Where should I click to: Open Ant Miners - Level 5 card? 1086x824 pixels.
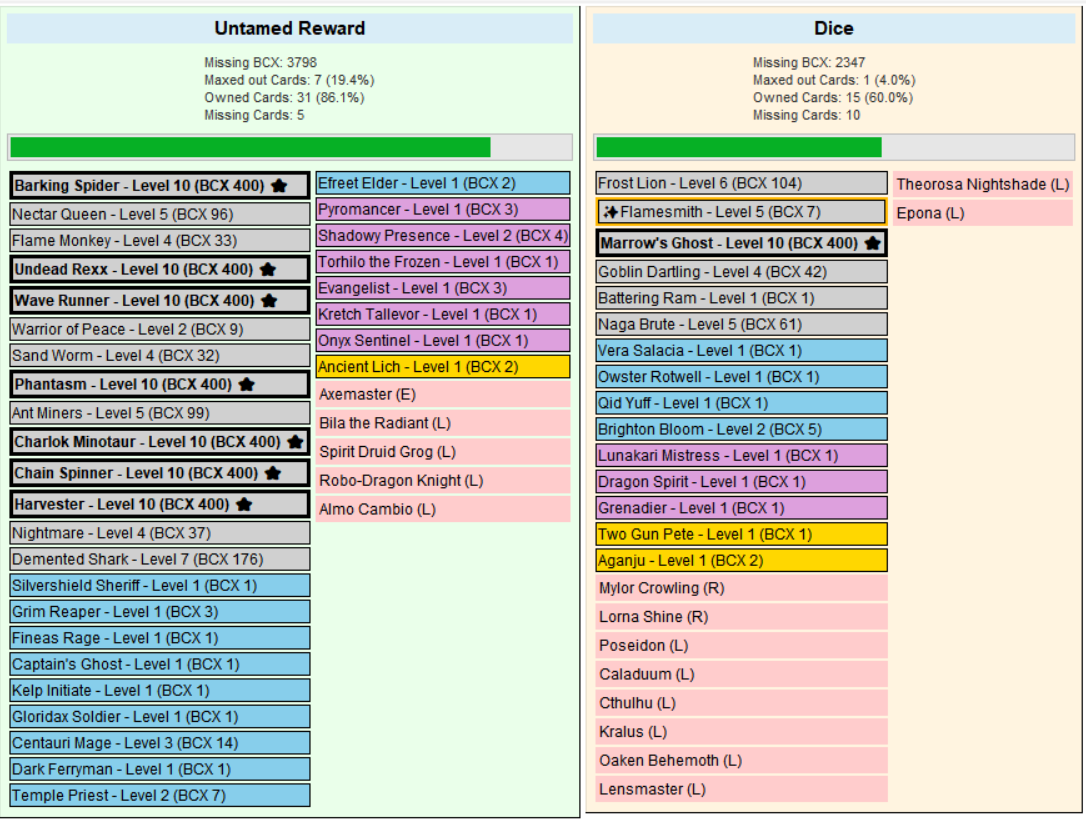point(160,413)
